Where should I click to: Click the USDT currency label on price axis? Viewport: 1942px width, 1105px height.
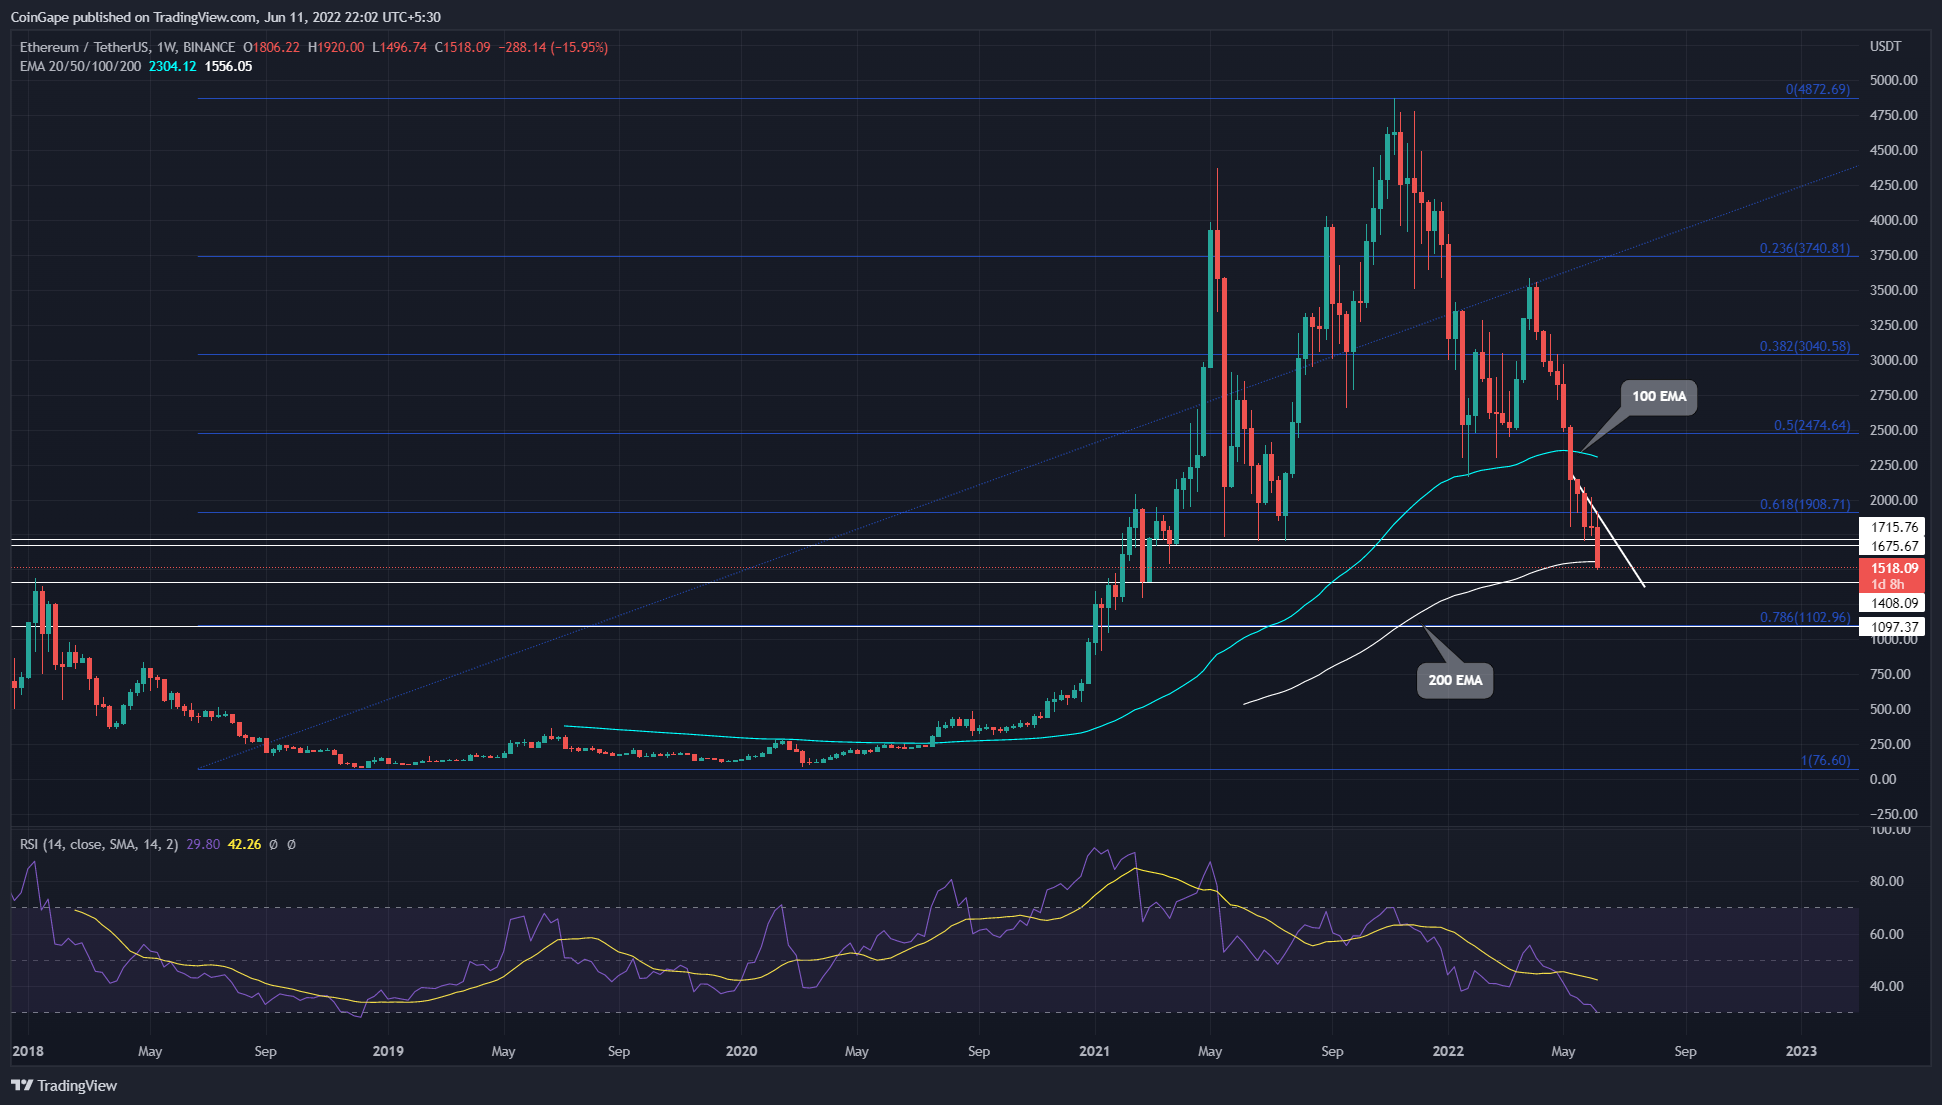[x=1886, y=46]
